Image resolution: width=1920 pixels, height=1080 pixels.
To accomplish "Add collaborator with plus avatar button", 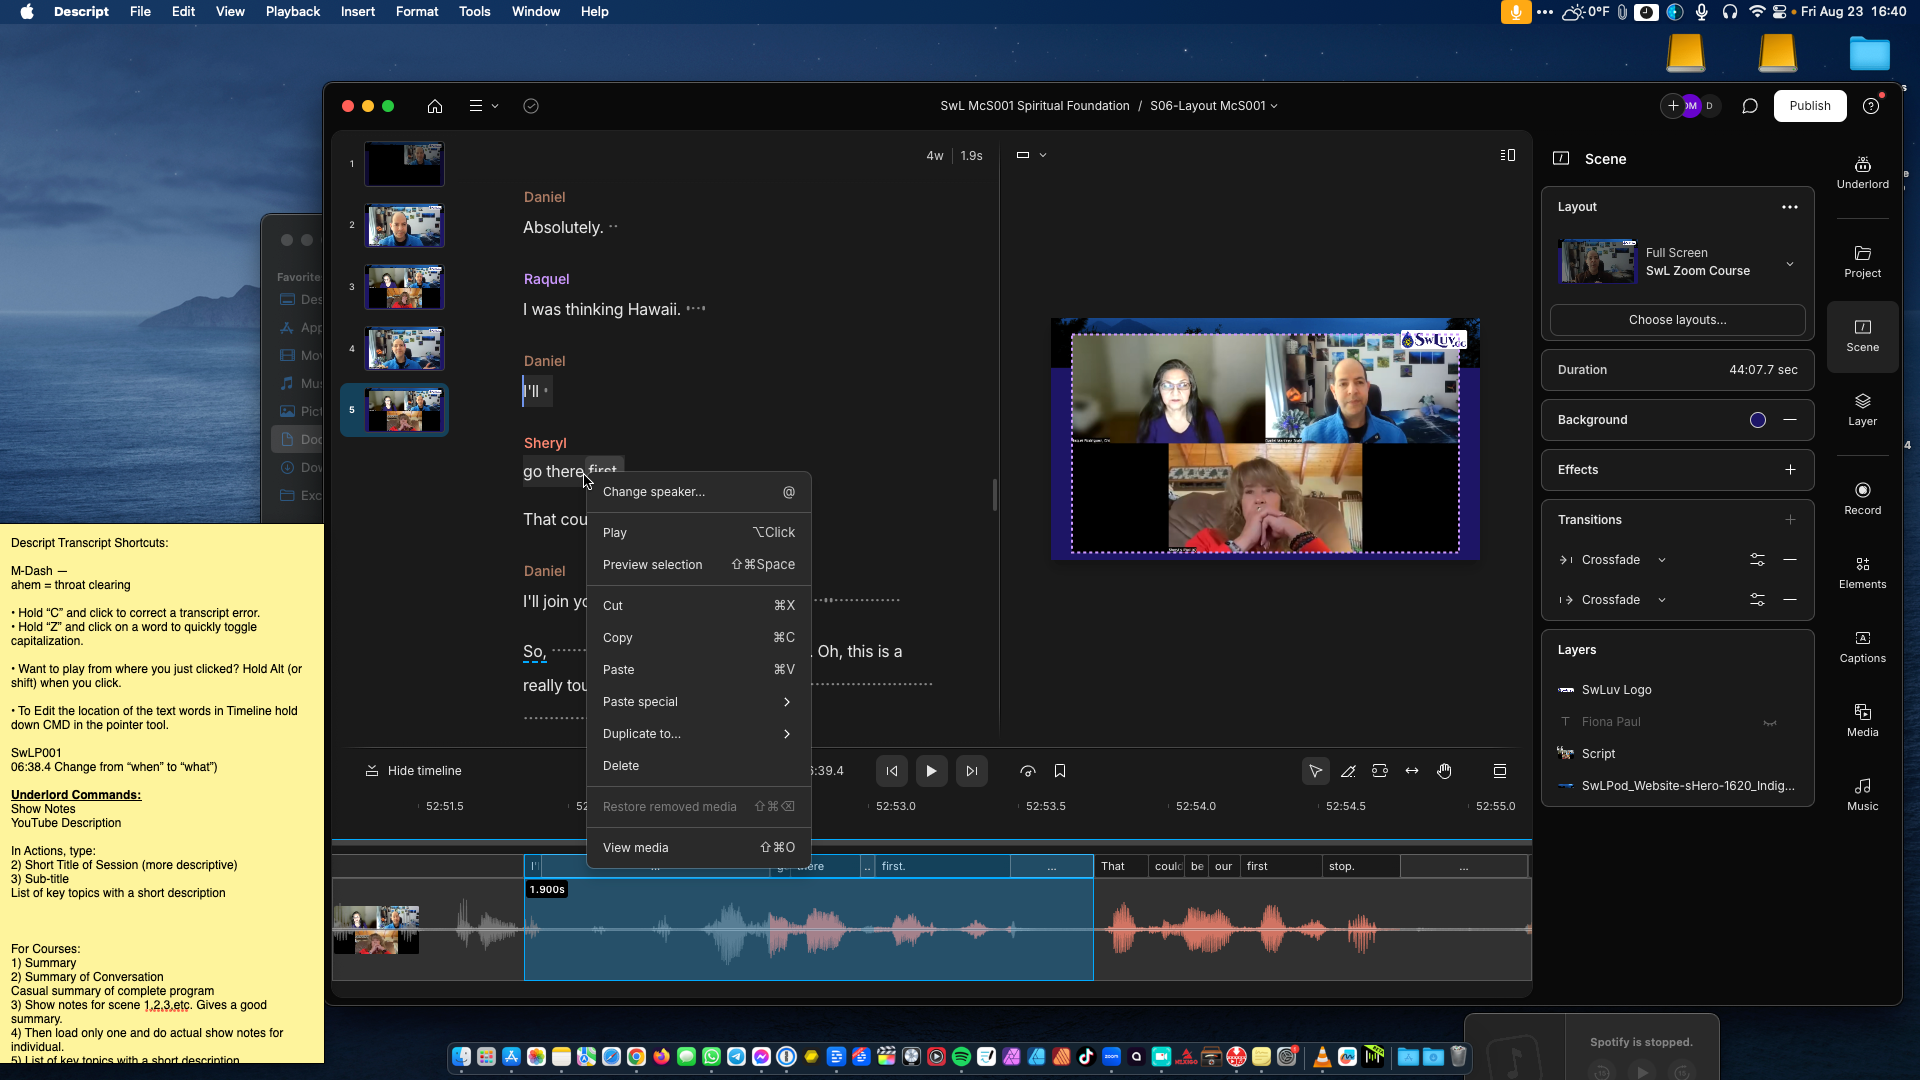I will point(1673,106).
